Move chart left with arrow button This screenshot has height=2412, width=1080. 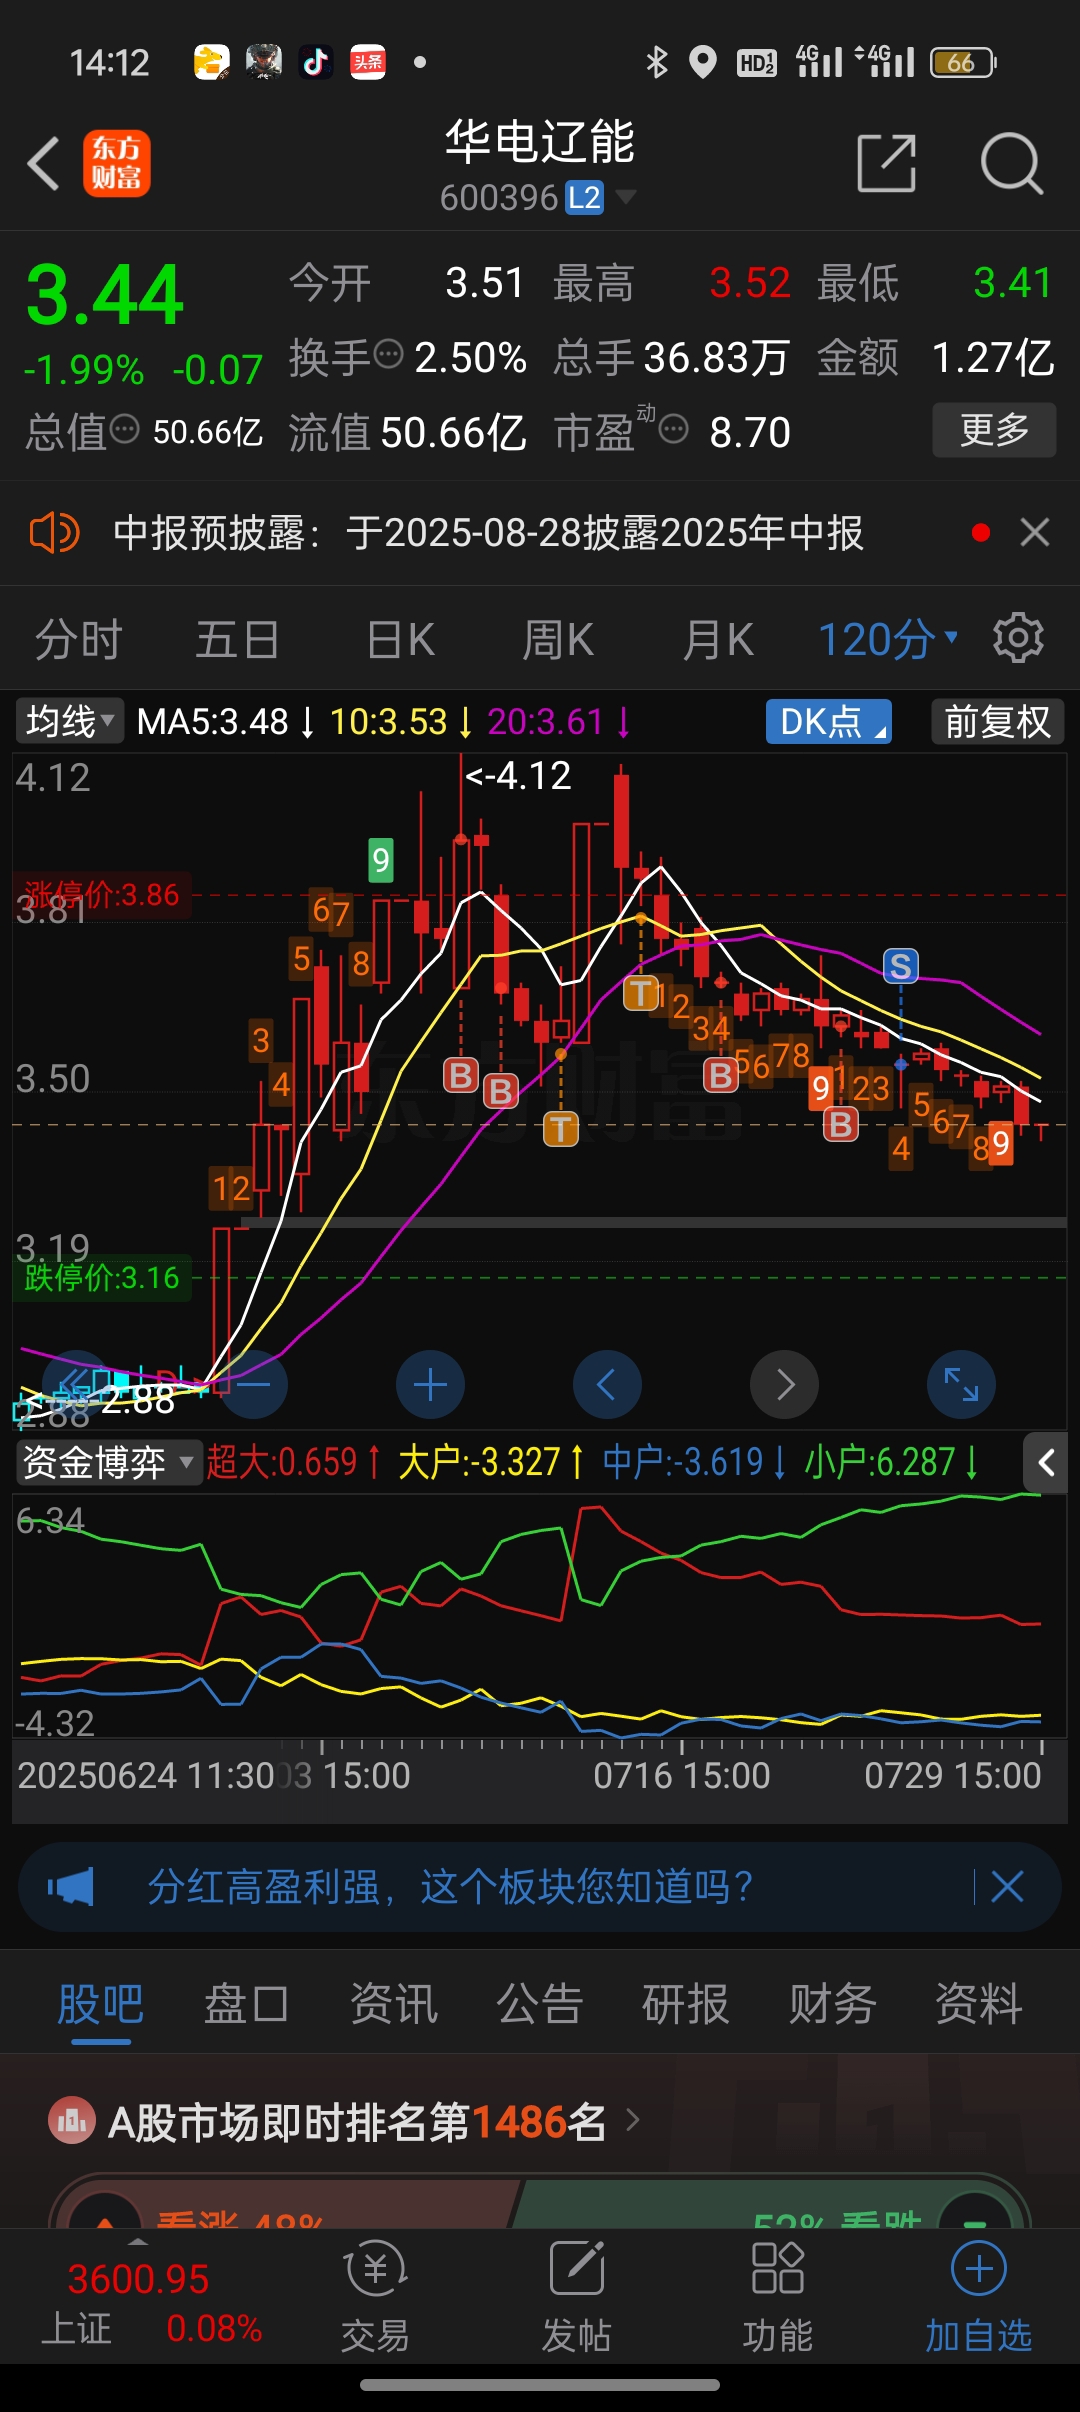(x=607, y=1385)
